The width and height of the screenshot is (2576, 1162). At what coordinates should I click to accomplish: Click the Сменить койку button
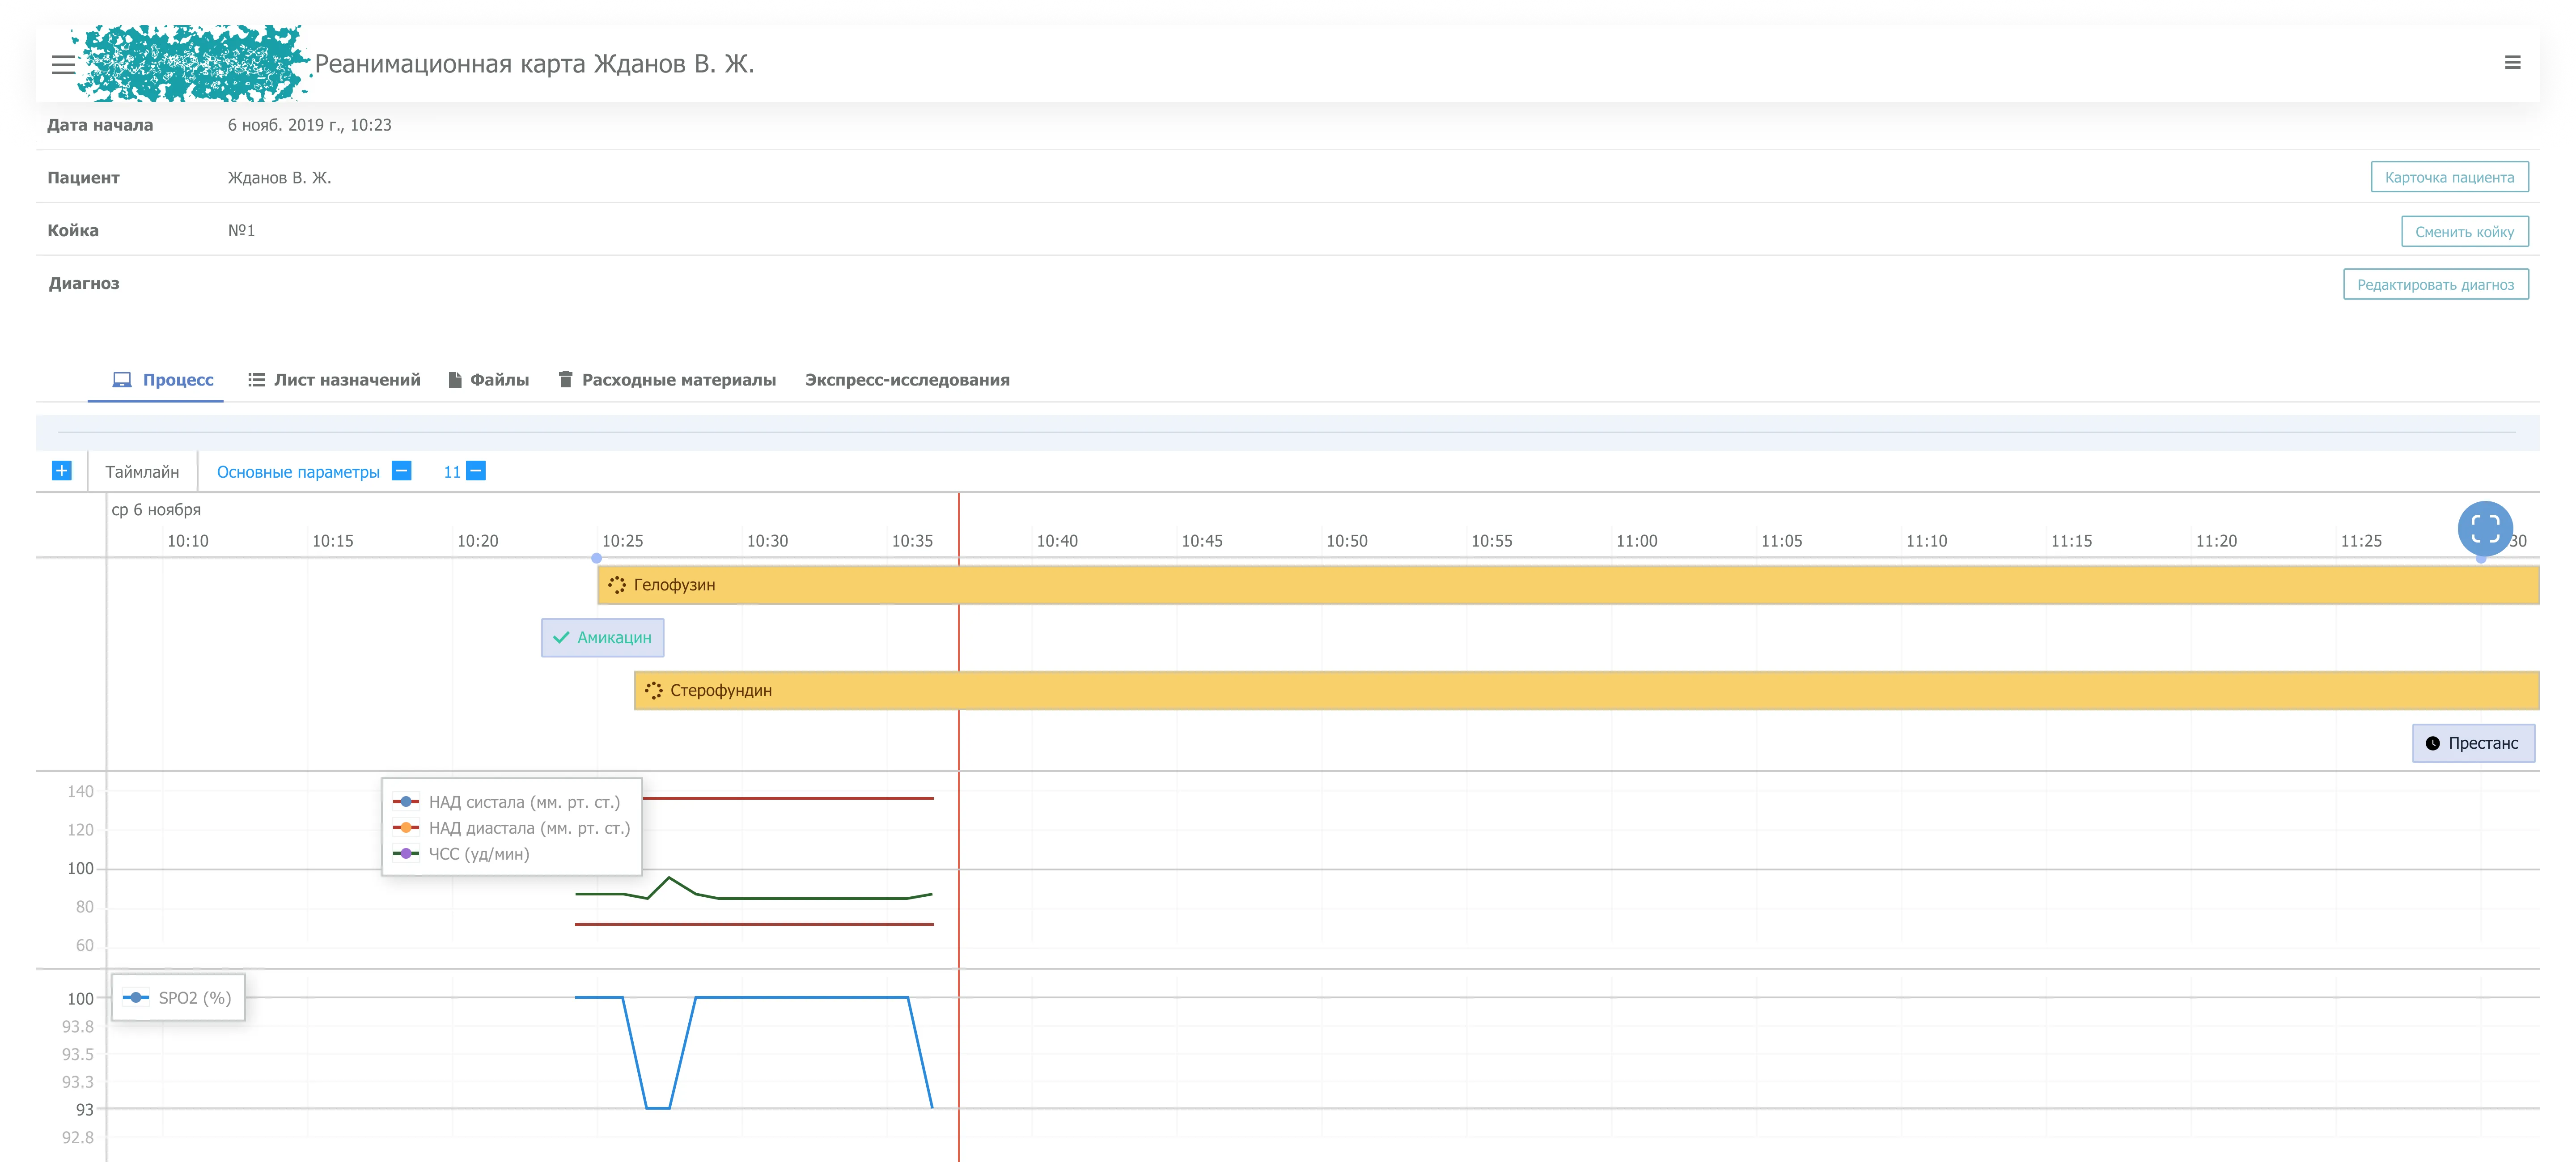2464,231
